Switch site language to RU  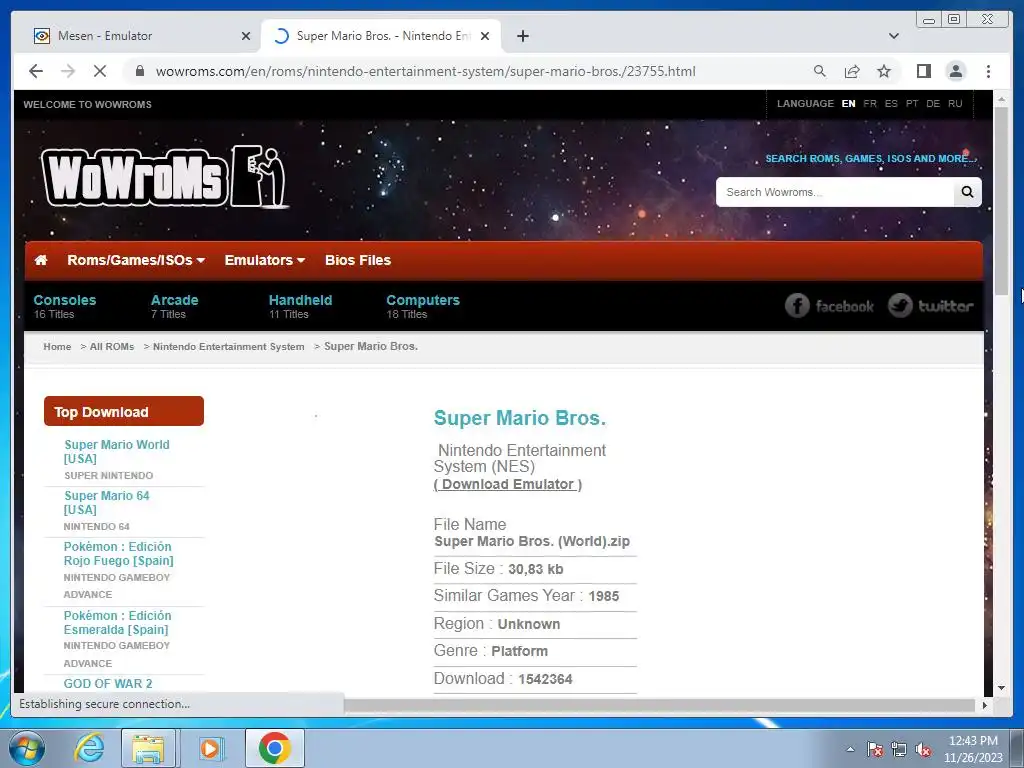point(955,104)
